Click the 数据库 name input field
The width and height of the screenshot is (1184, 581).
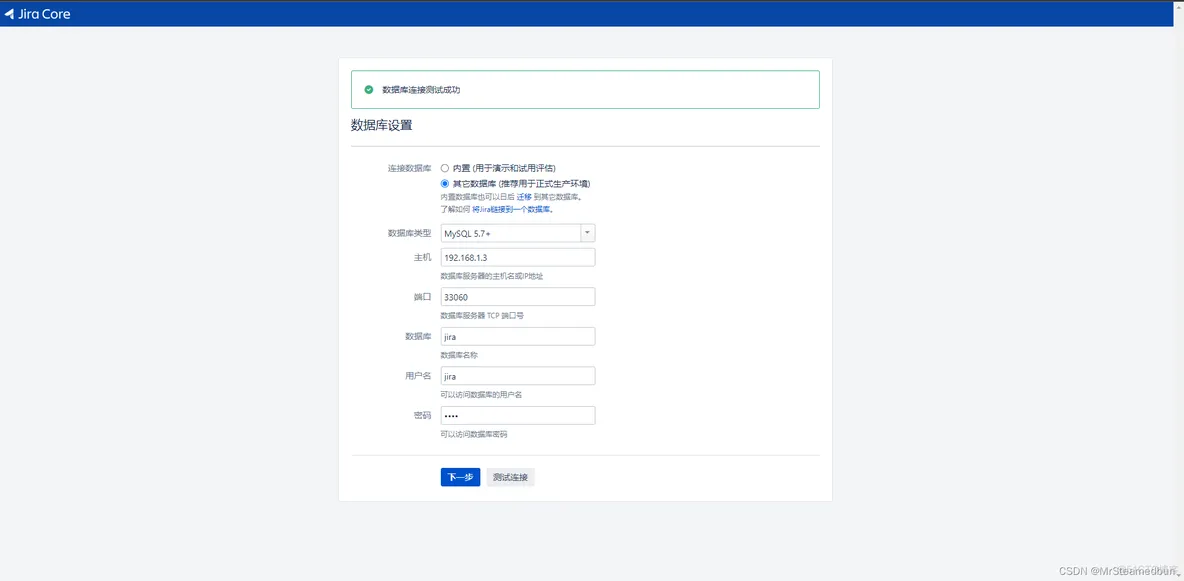point(518,336)
